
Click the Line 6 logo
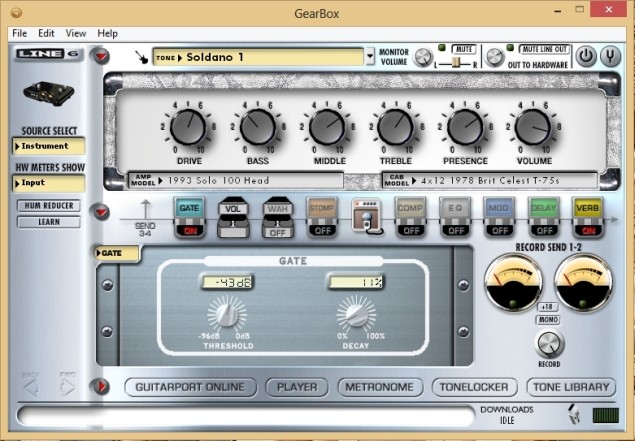pos(48,53)
